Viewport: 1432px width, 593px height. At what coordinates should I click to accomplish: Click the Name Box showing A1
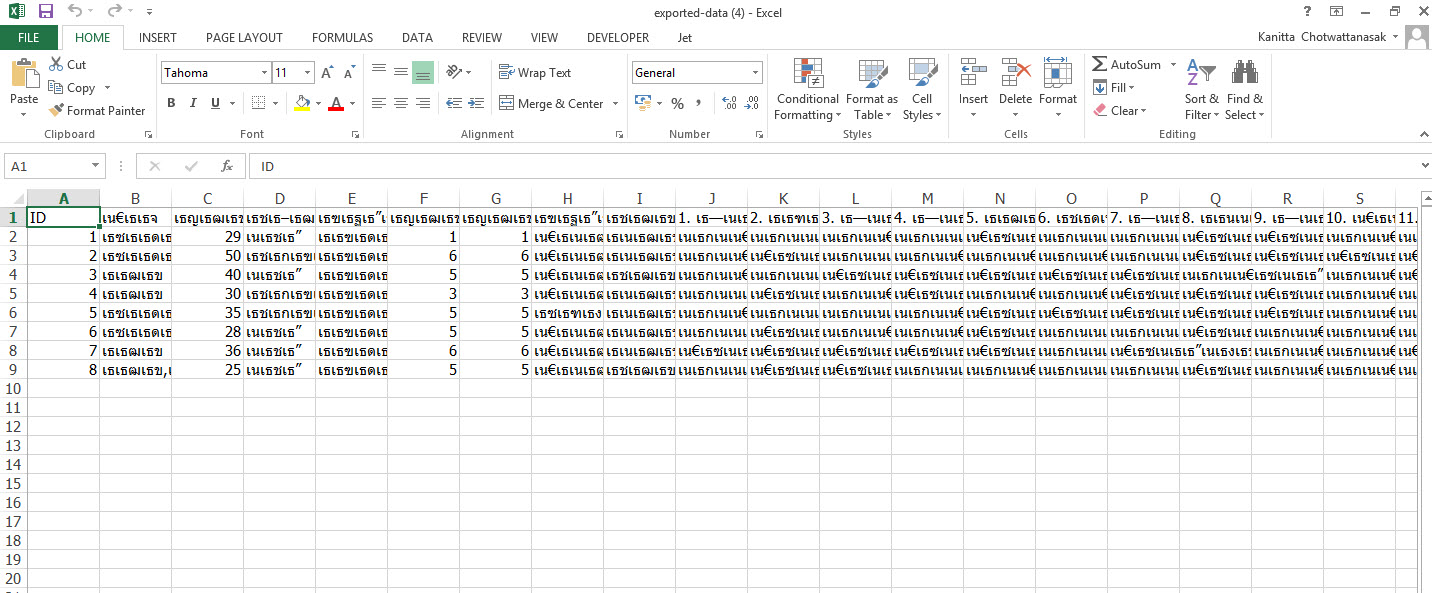[47, 166]
